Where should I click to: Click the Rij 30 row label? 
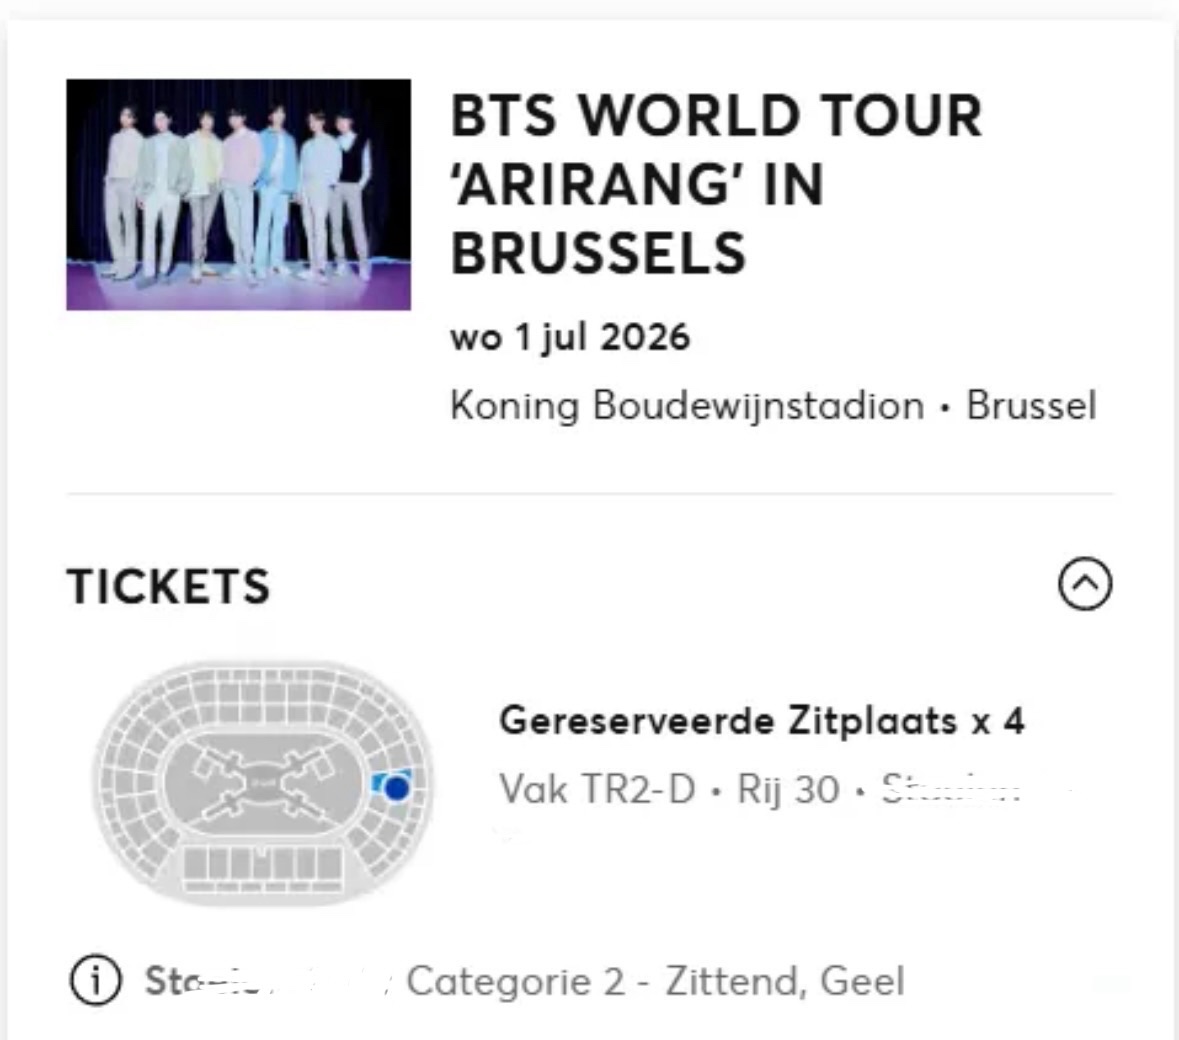point(788,789)
